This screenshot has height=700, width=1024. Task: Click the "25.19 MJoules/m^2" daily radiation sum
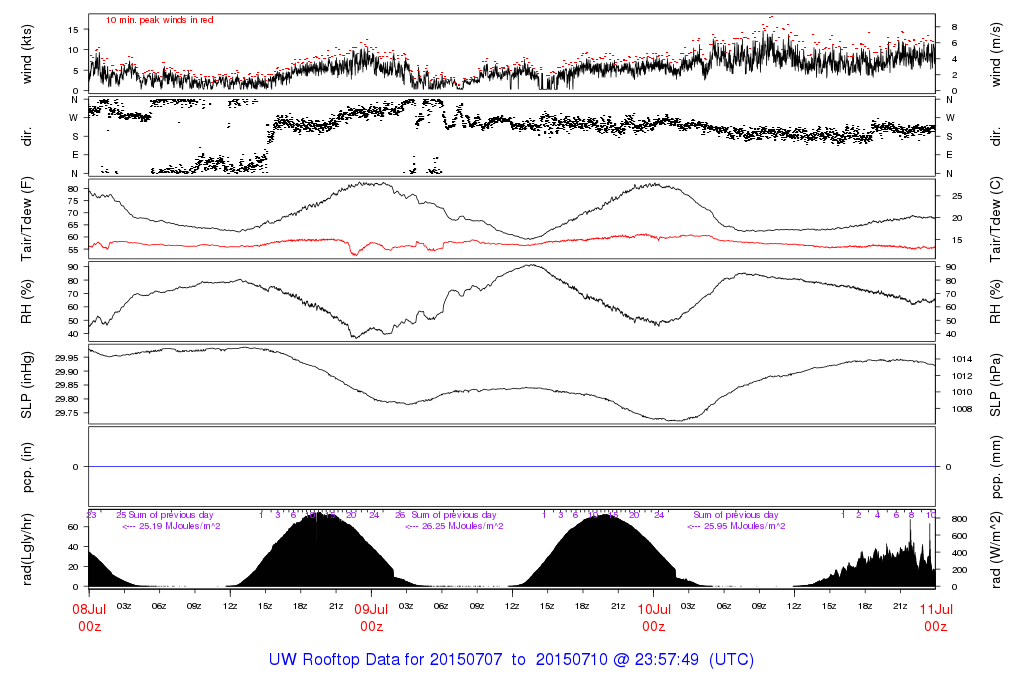point(180,526)
